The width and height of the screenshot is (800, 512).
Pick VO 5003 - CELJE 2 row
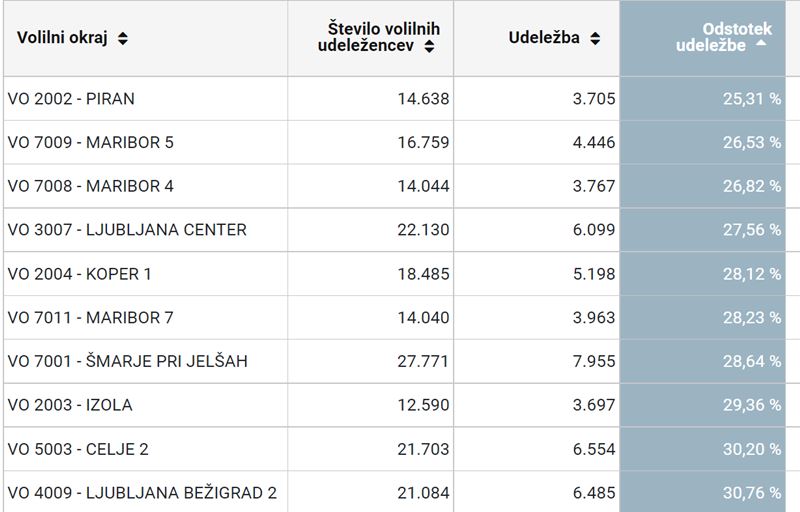(78, 449)
